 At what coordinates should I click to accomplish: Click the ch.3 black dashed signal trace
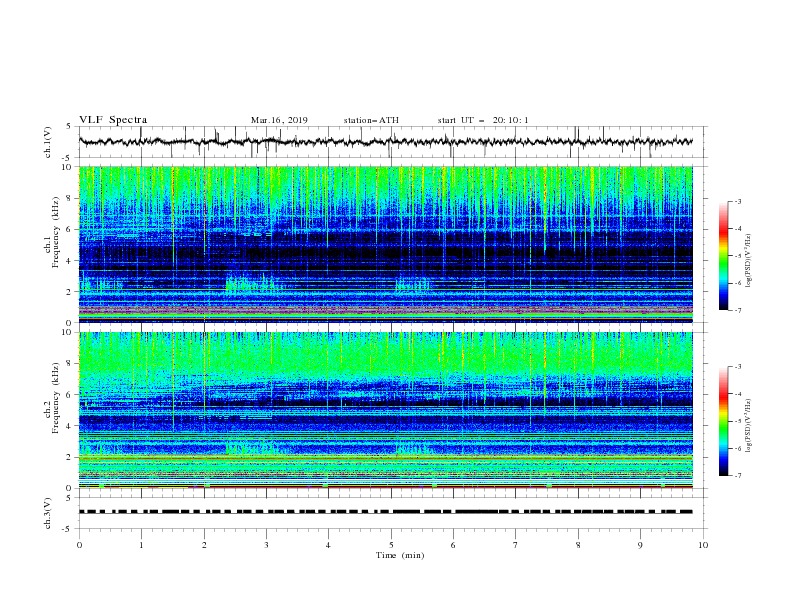click(385, 512)
